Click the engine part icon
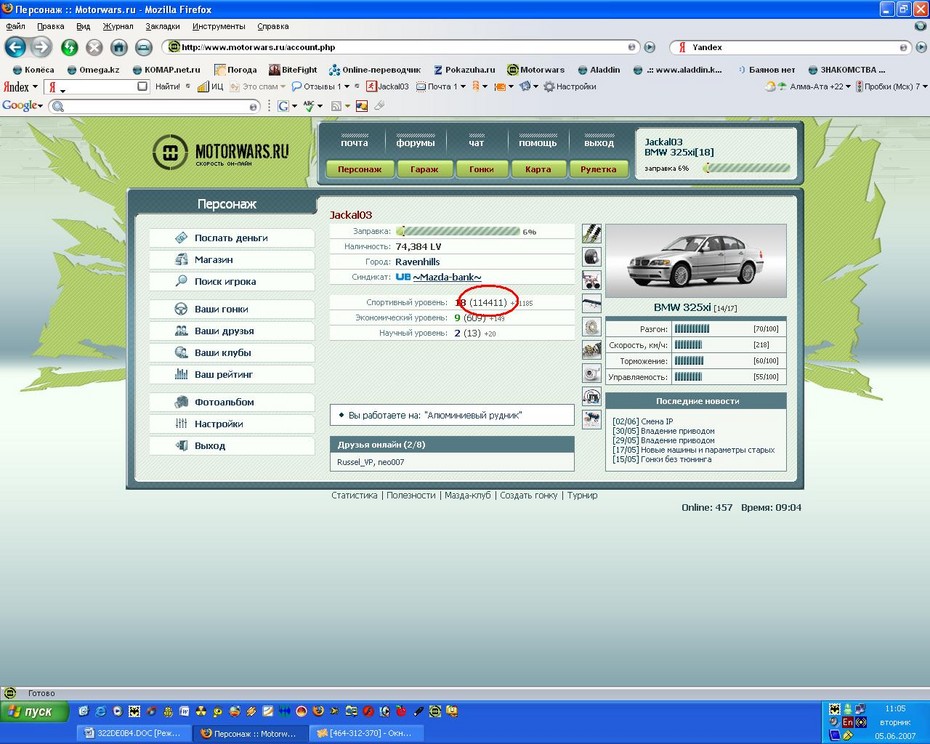This screenshot has height=744, width=930. tap(591, 350)
